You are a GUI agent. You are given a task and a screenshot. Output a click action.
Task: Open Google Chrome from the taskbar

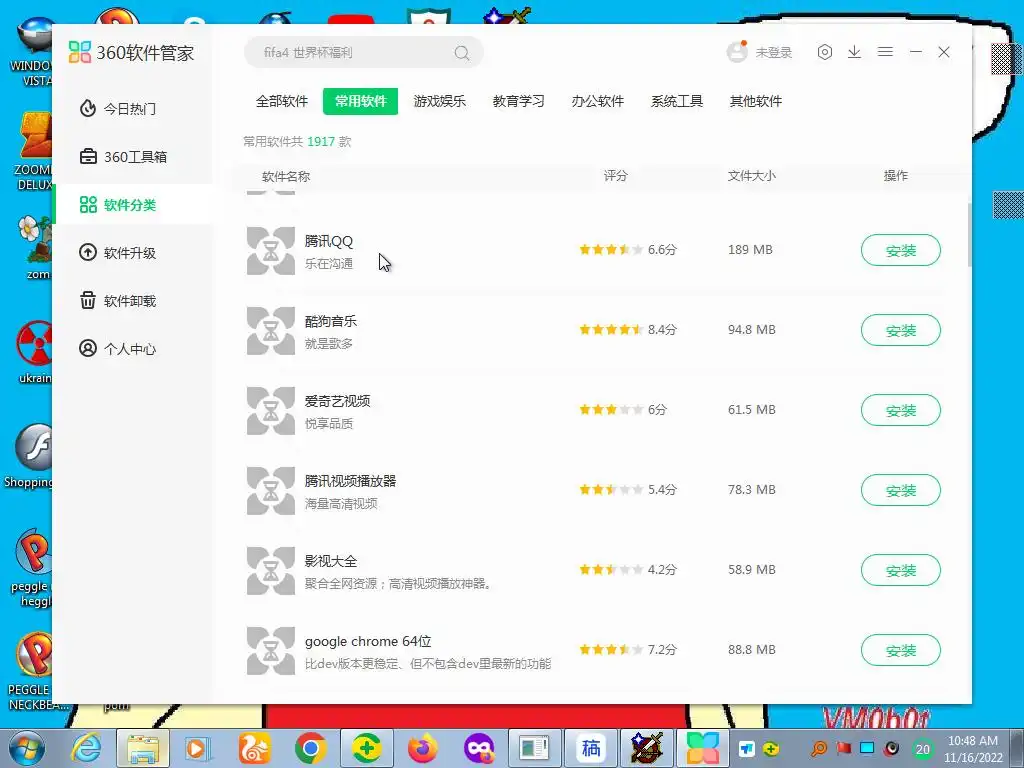[310, 748]
